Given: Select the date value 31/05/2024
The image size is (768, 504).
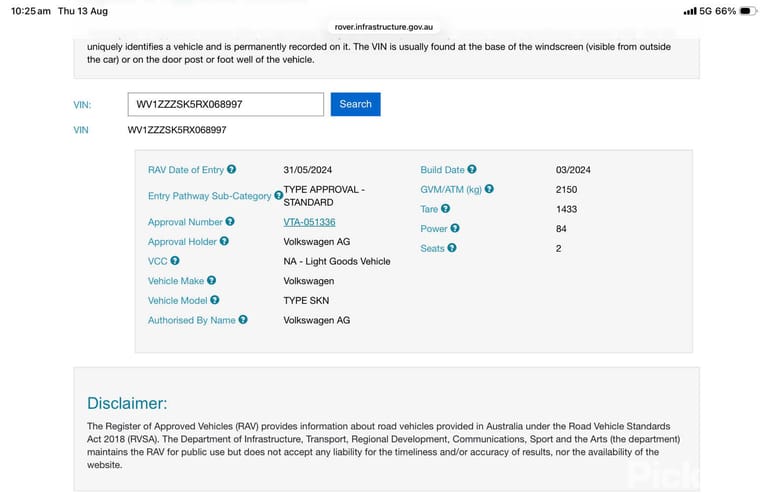Looking at the screenshot, I should coord(308,170).
